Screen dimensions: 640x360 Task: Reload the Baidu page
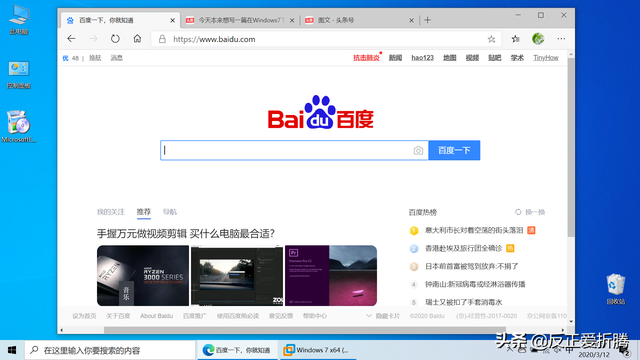click(115, 39)
